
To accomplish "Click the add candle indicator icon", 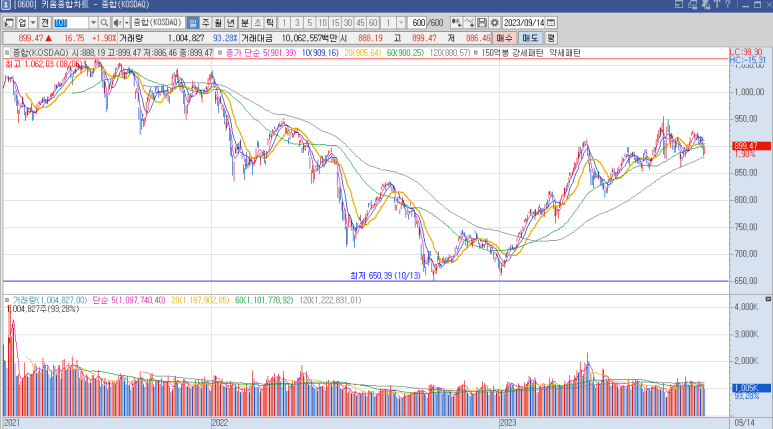I will (x=457, y=23).
